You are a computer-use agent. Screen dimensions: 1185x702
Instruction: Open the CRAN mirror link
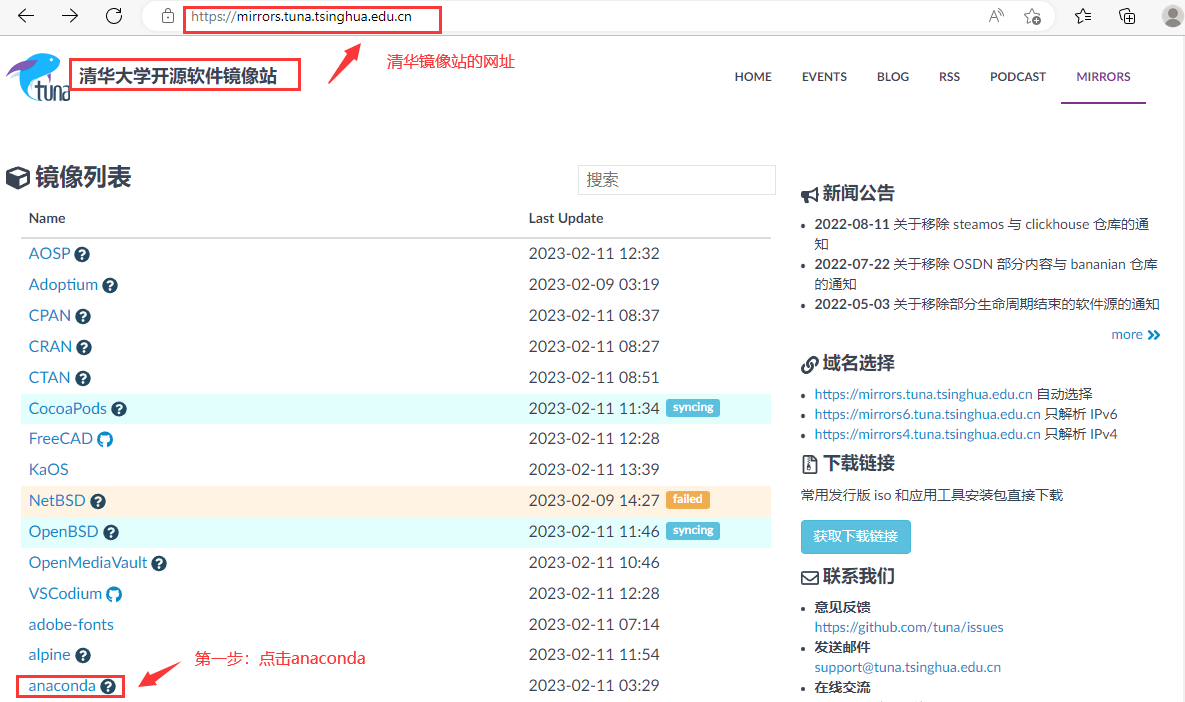pos(50,346)
